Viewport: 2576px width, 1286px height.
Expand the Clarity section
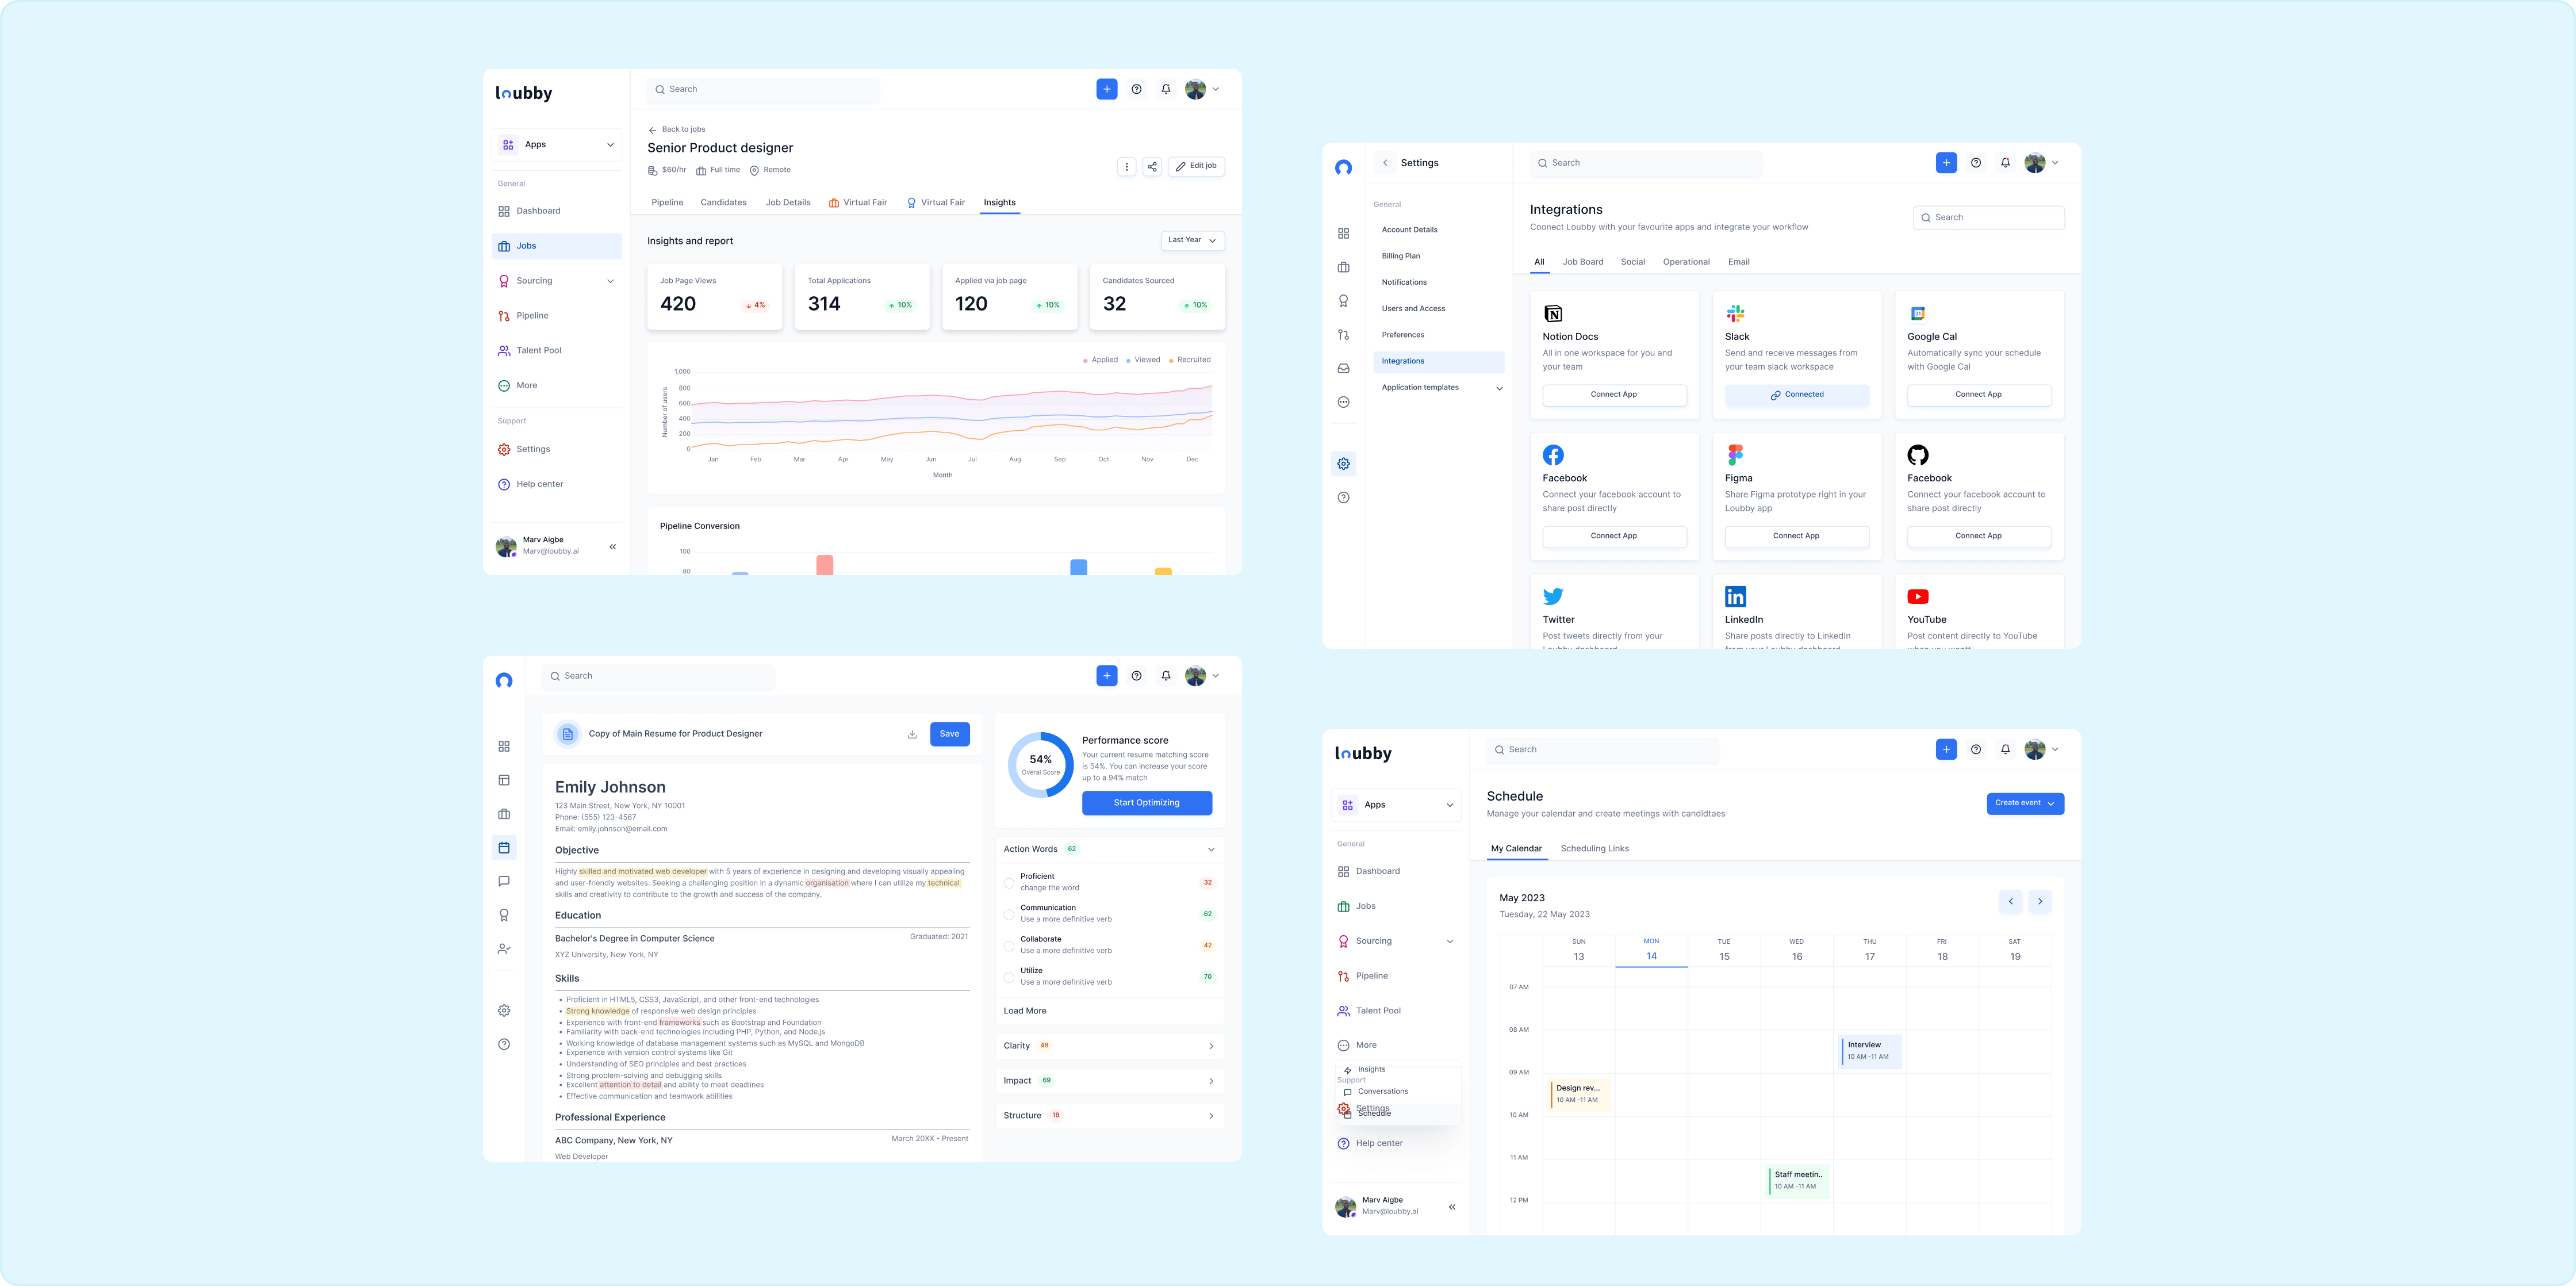point(1210,1046)
